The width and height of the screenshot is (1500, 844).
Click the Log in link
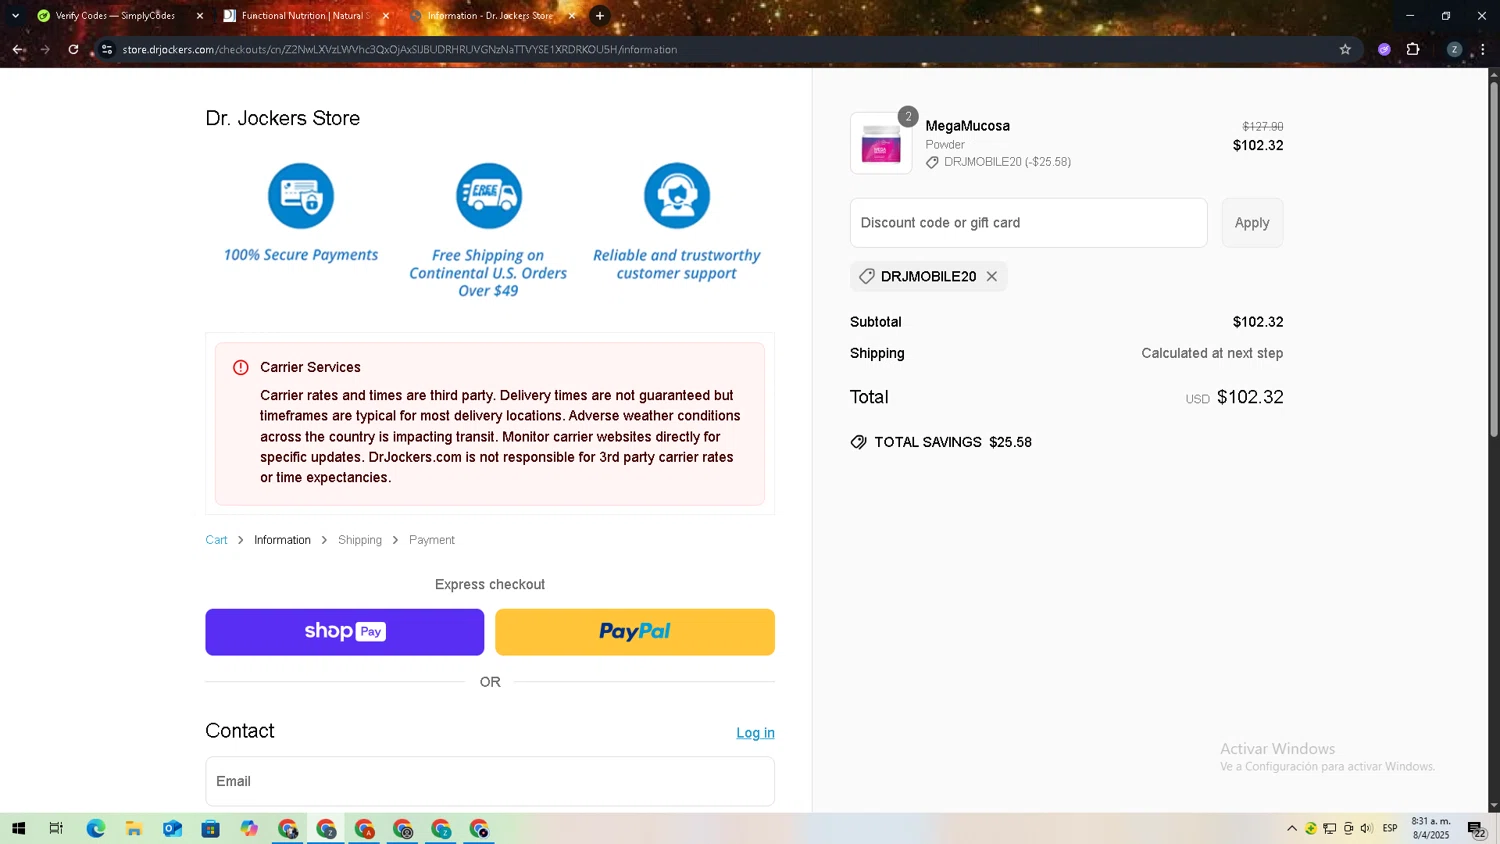[755, 733]
